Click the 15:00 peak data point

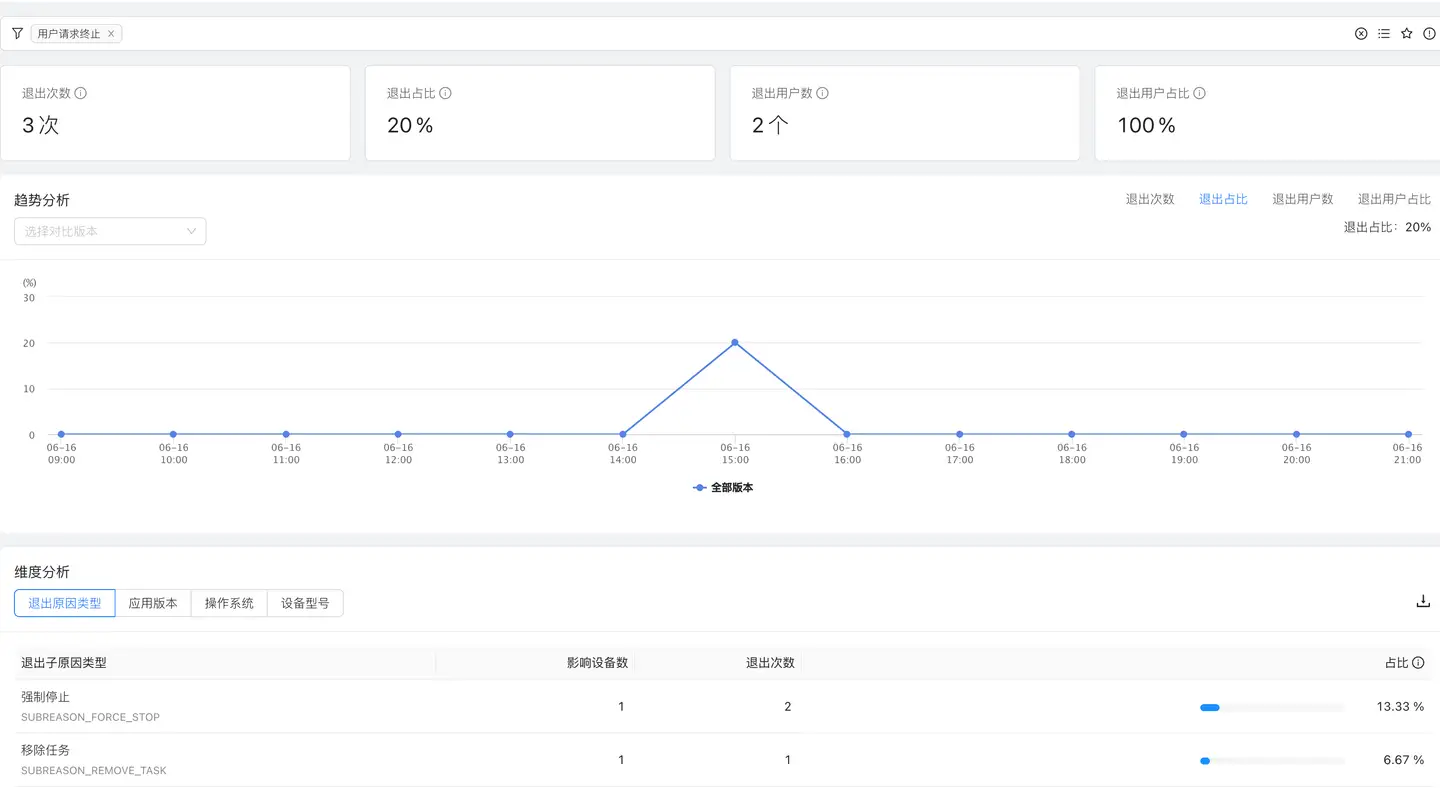coord(735,342)
